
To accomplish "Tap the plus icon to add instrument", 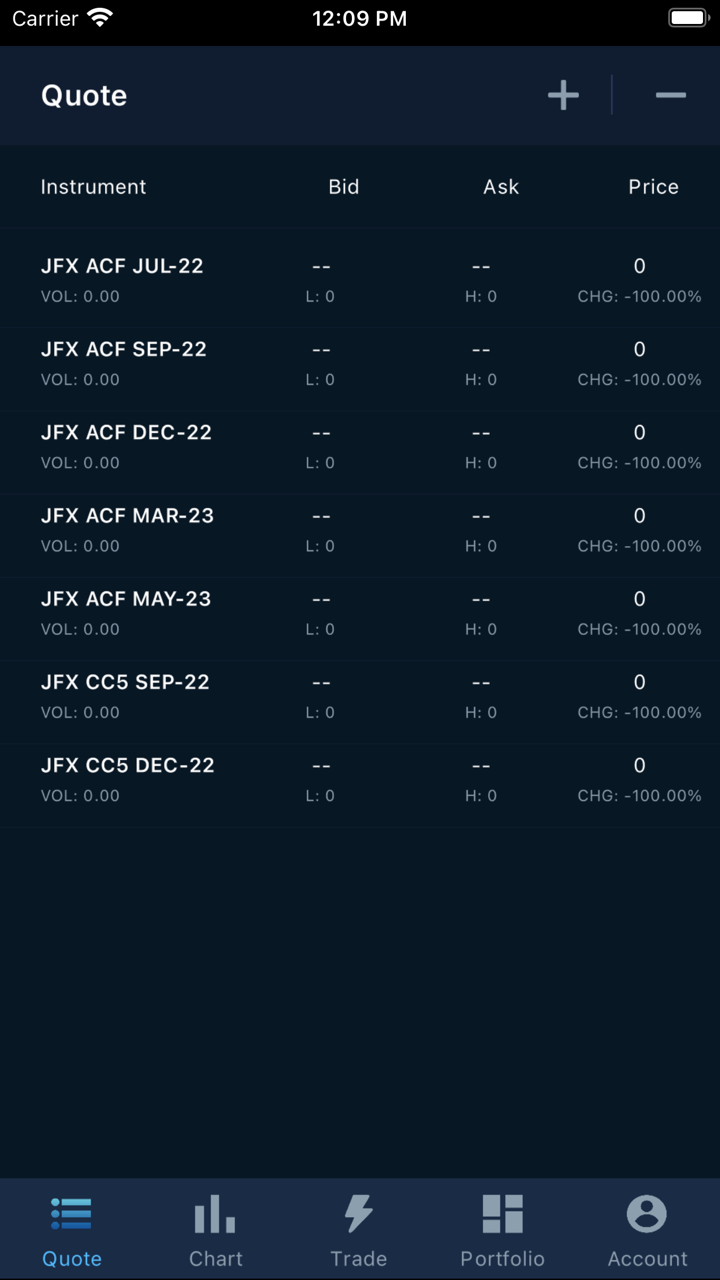I will [563, 96].
